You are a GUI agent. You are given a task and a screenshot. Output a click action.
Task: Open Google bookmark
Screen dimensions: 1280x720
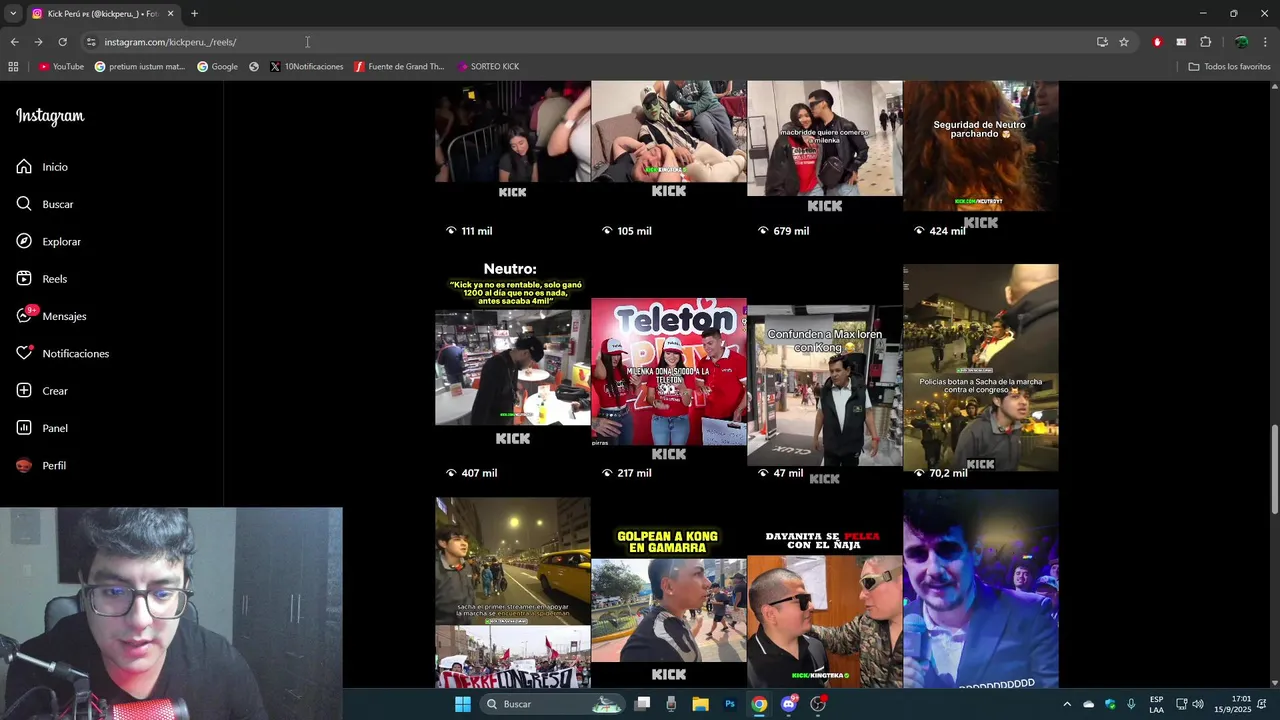(217, 66)
